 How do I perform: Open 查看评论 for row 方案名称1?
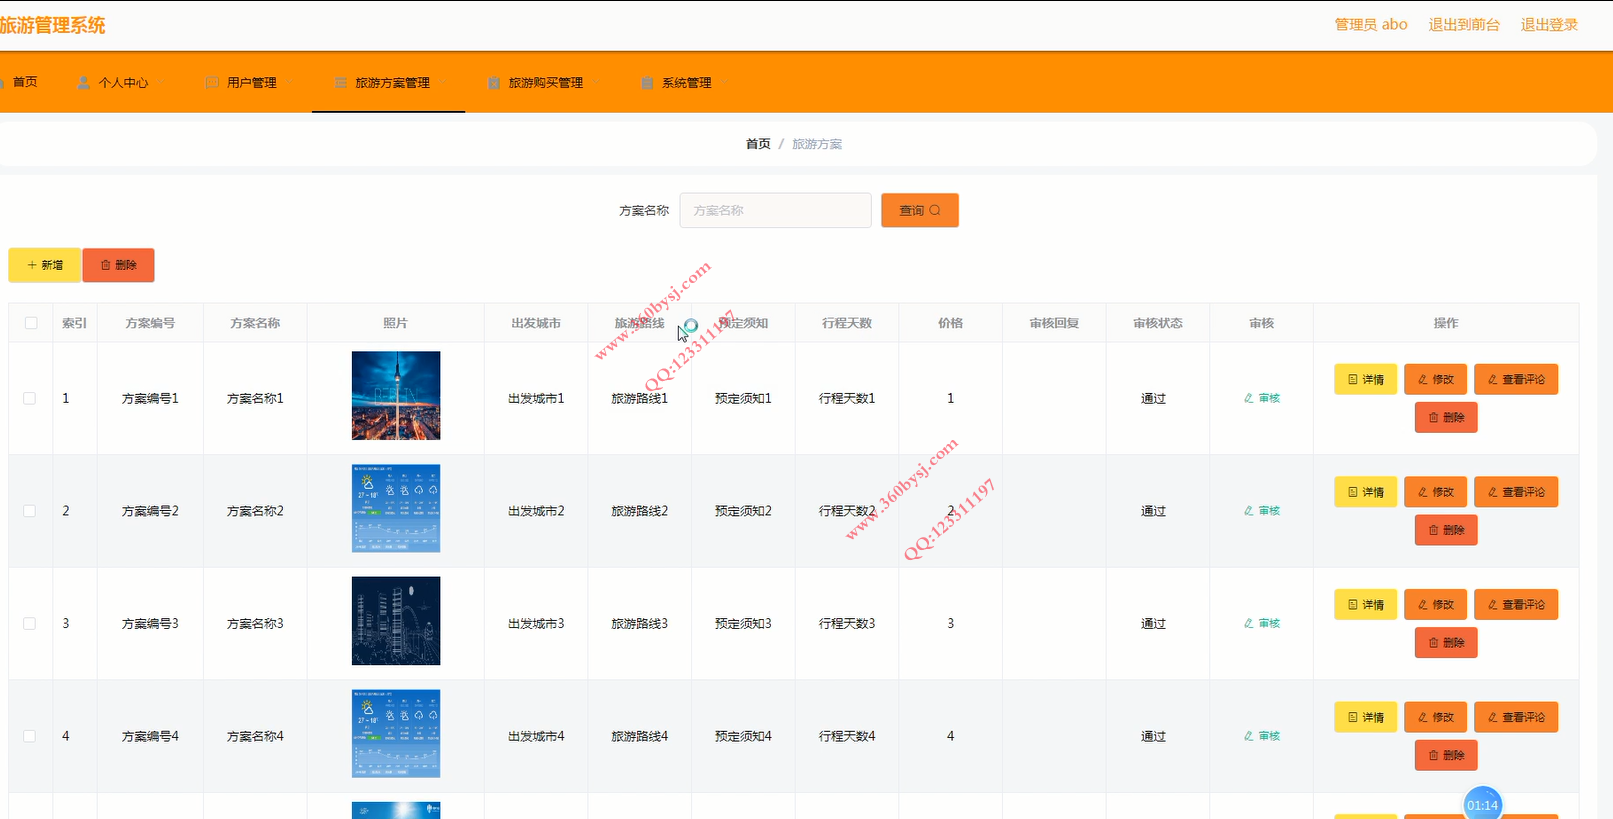[1516, 379]
